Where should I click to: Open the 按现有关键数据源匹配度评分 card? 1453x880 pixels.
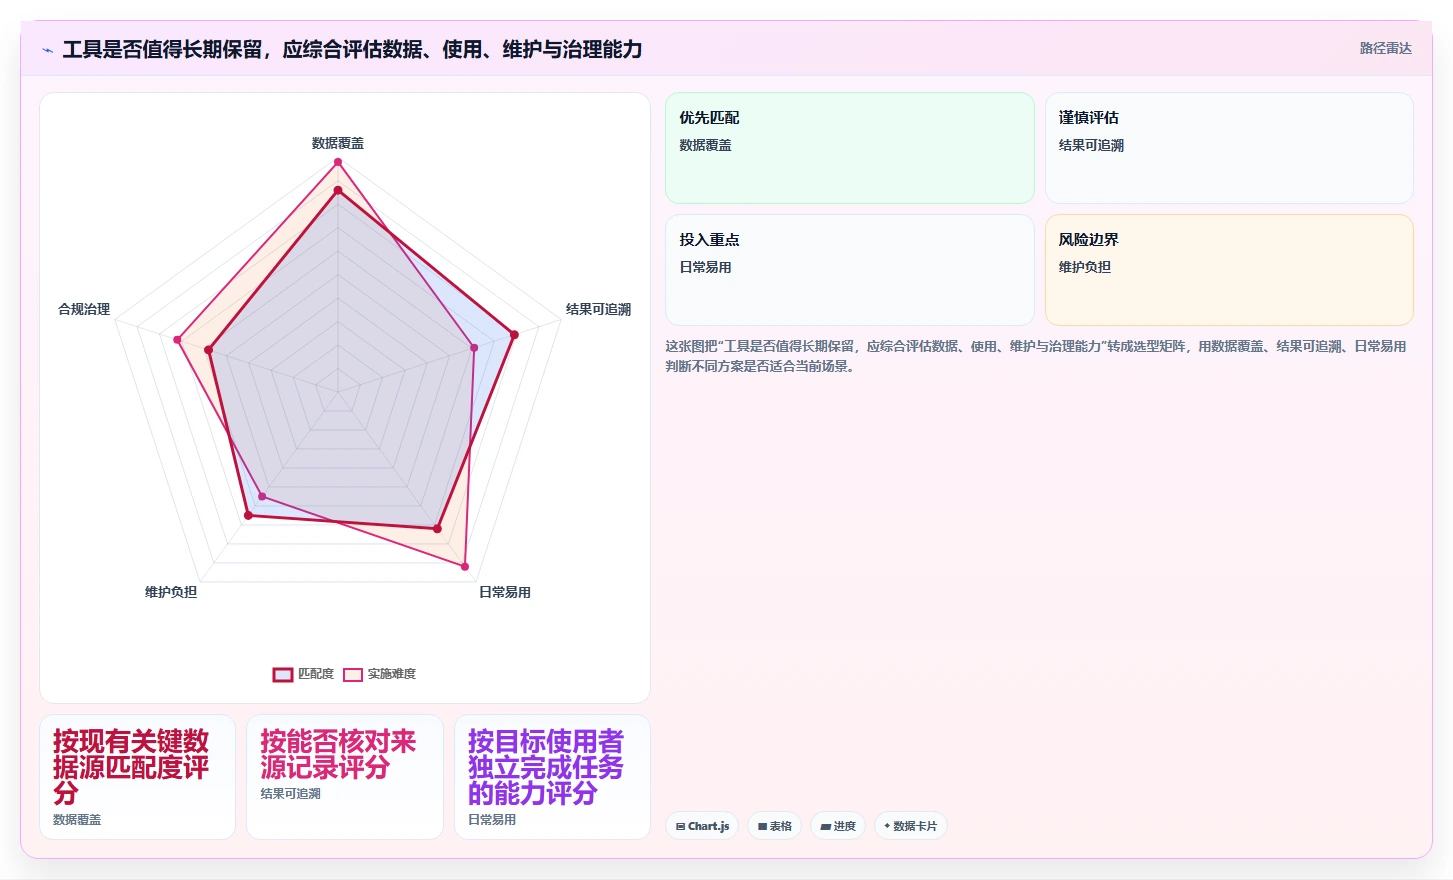pos(138,777)
